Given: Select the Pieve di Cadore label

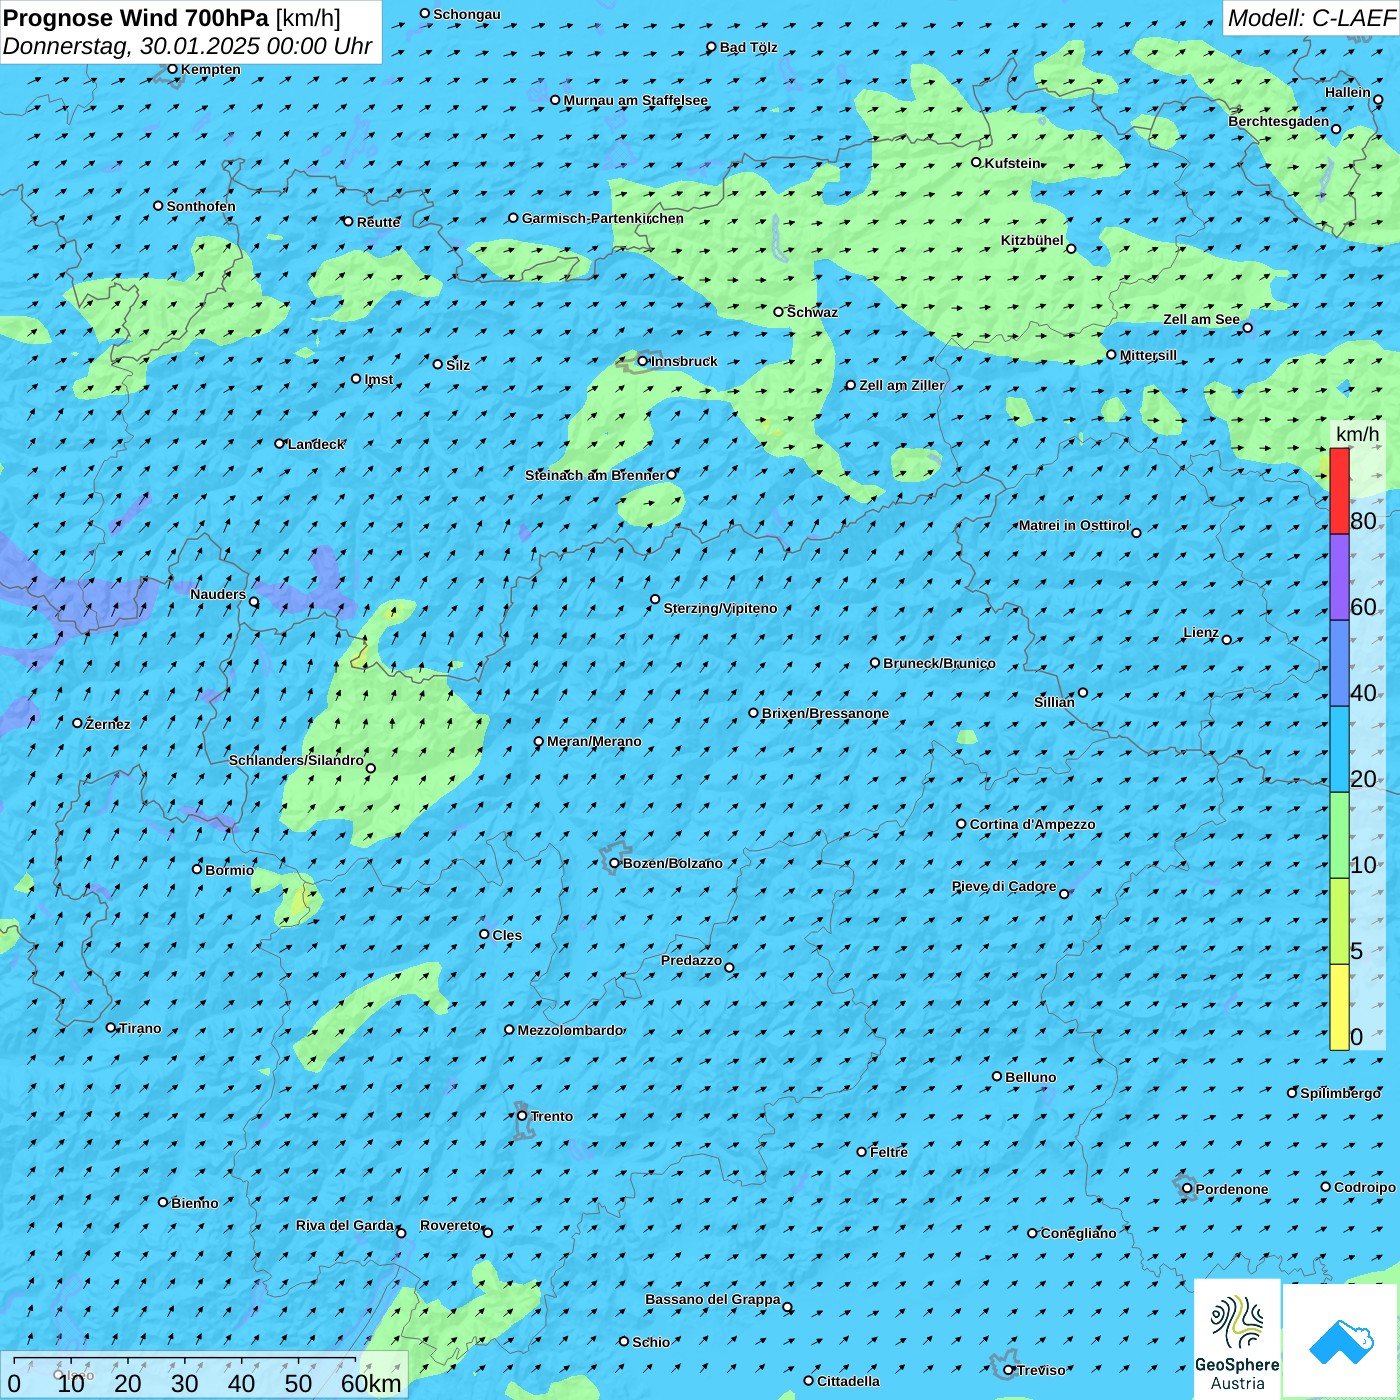Looking at the screenshot, I should click(x=1003, y=886).
